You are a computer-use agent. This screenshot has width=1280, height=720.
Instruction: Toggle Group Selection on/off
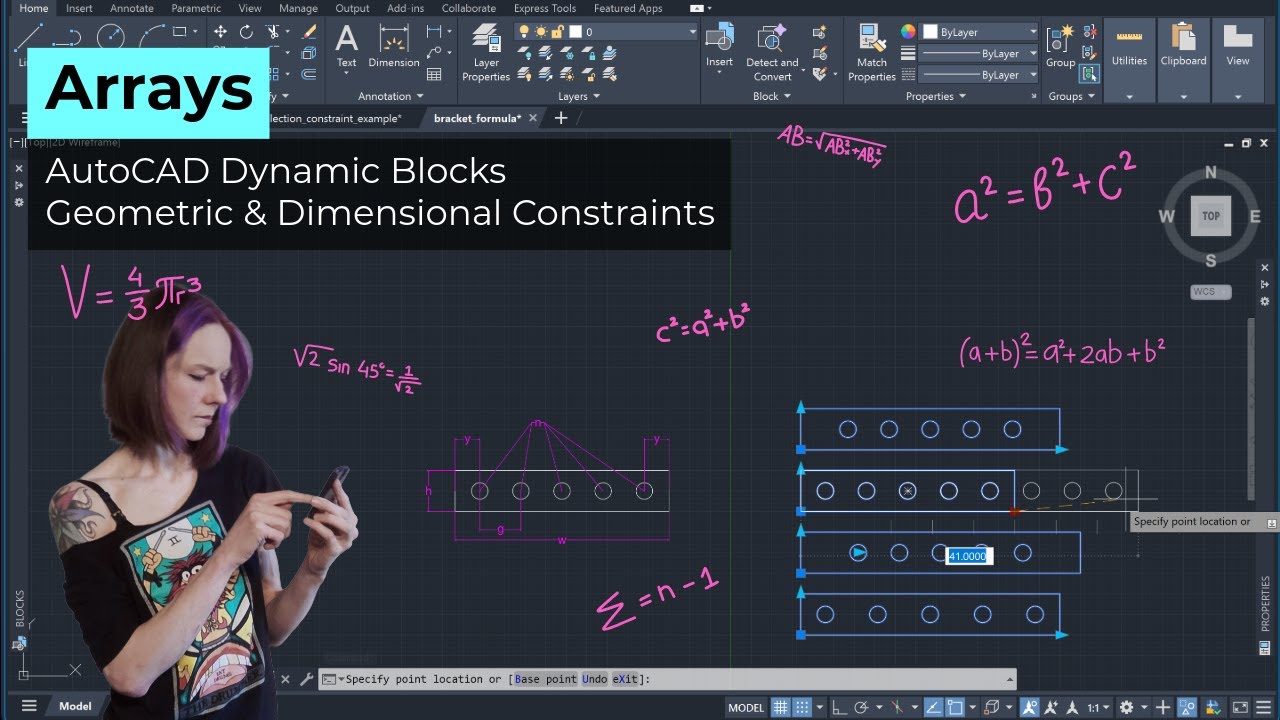[1089, 73]
